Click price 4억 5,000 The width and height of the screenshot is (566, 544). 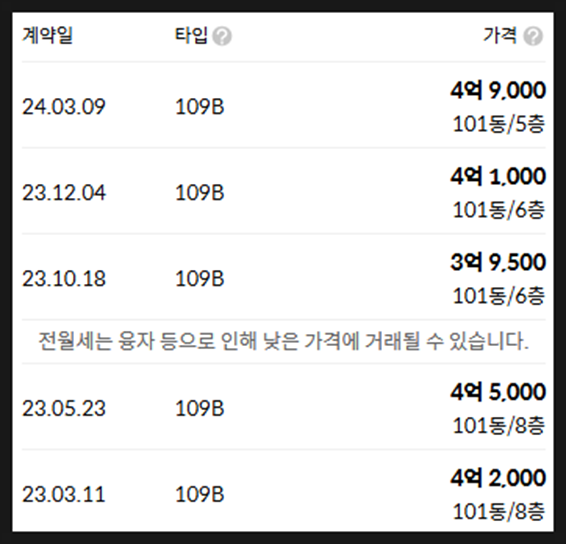pos(498,392)
